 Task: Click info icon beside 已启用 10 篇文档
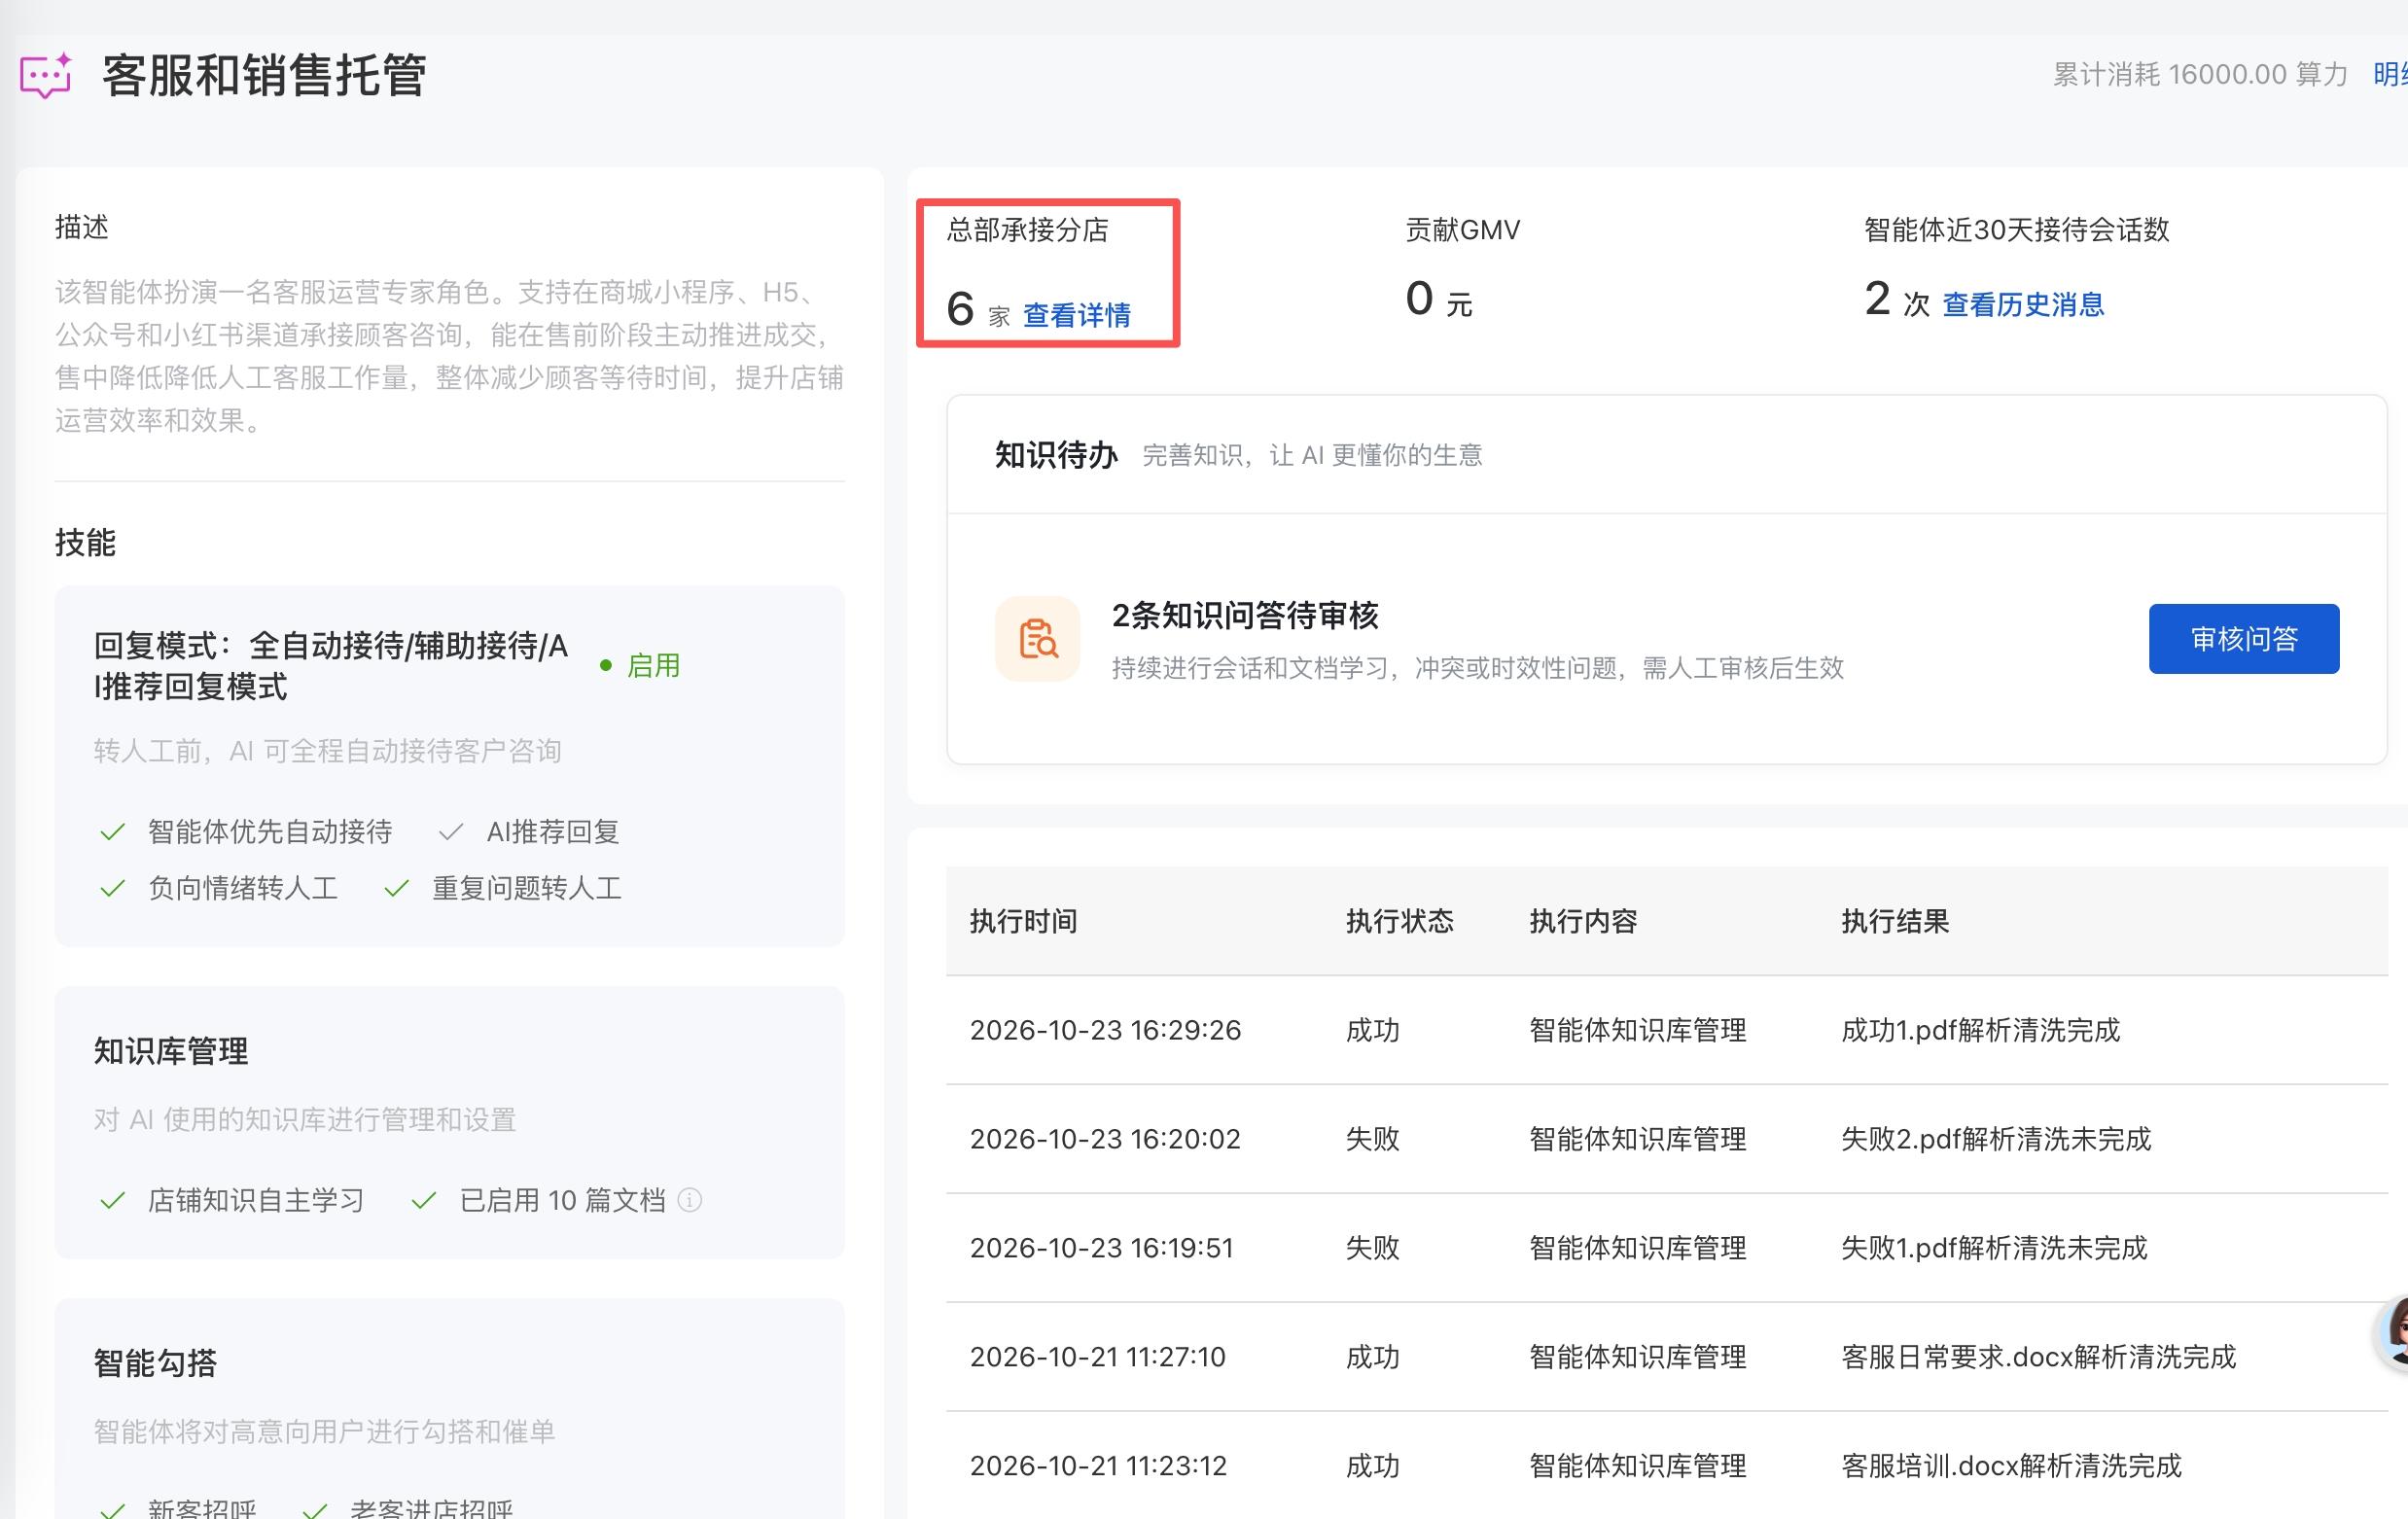tap(690, 1199)
